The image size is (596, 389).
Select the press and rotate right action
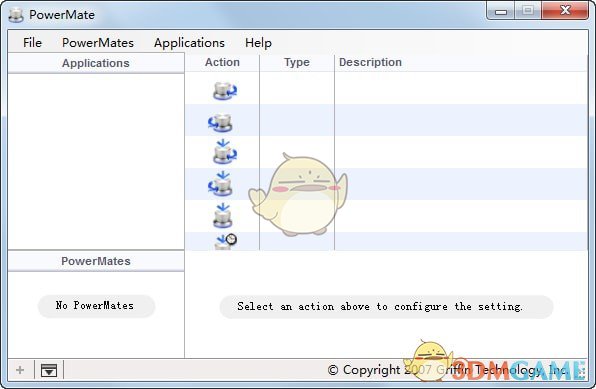tap(224, 152)
